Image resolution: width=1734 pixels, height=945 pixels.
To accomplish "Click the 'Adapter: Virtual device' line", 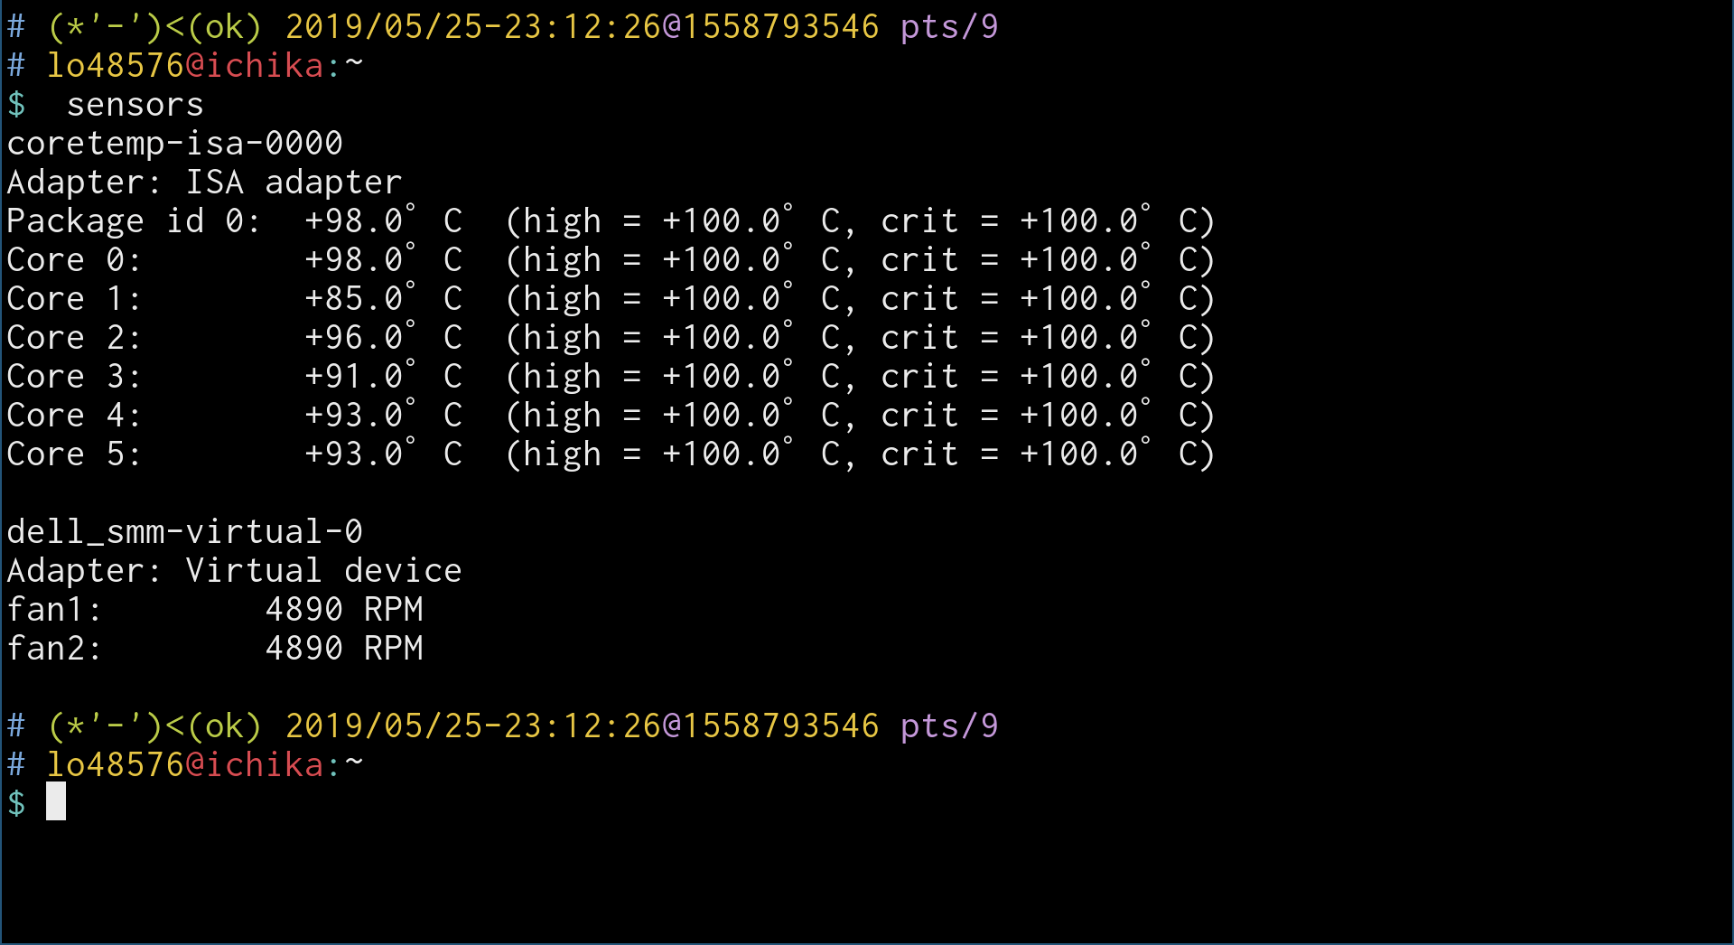I will 234,571.
